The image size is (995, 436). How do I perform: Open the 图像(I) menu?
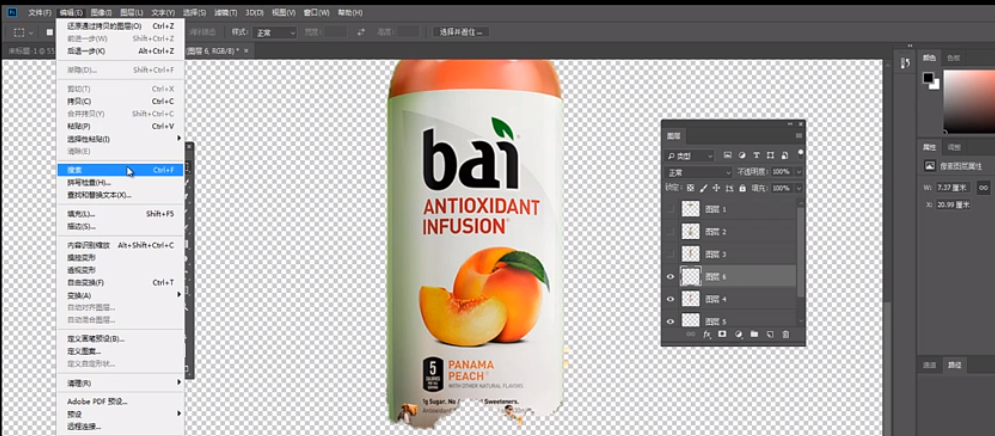coord(101,13)
